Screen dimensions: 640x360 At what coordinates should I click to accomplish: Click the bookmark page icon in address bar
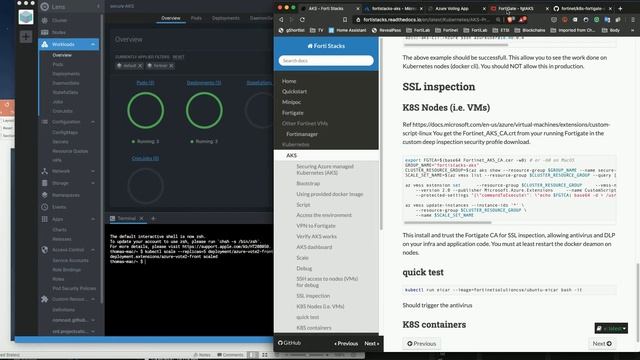point(345,19)
